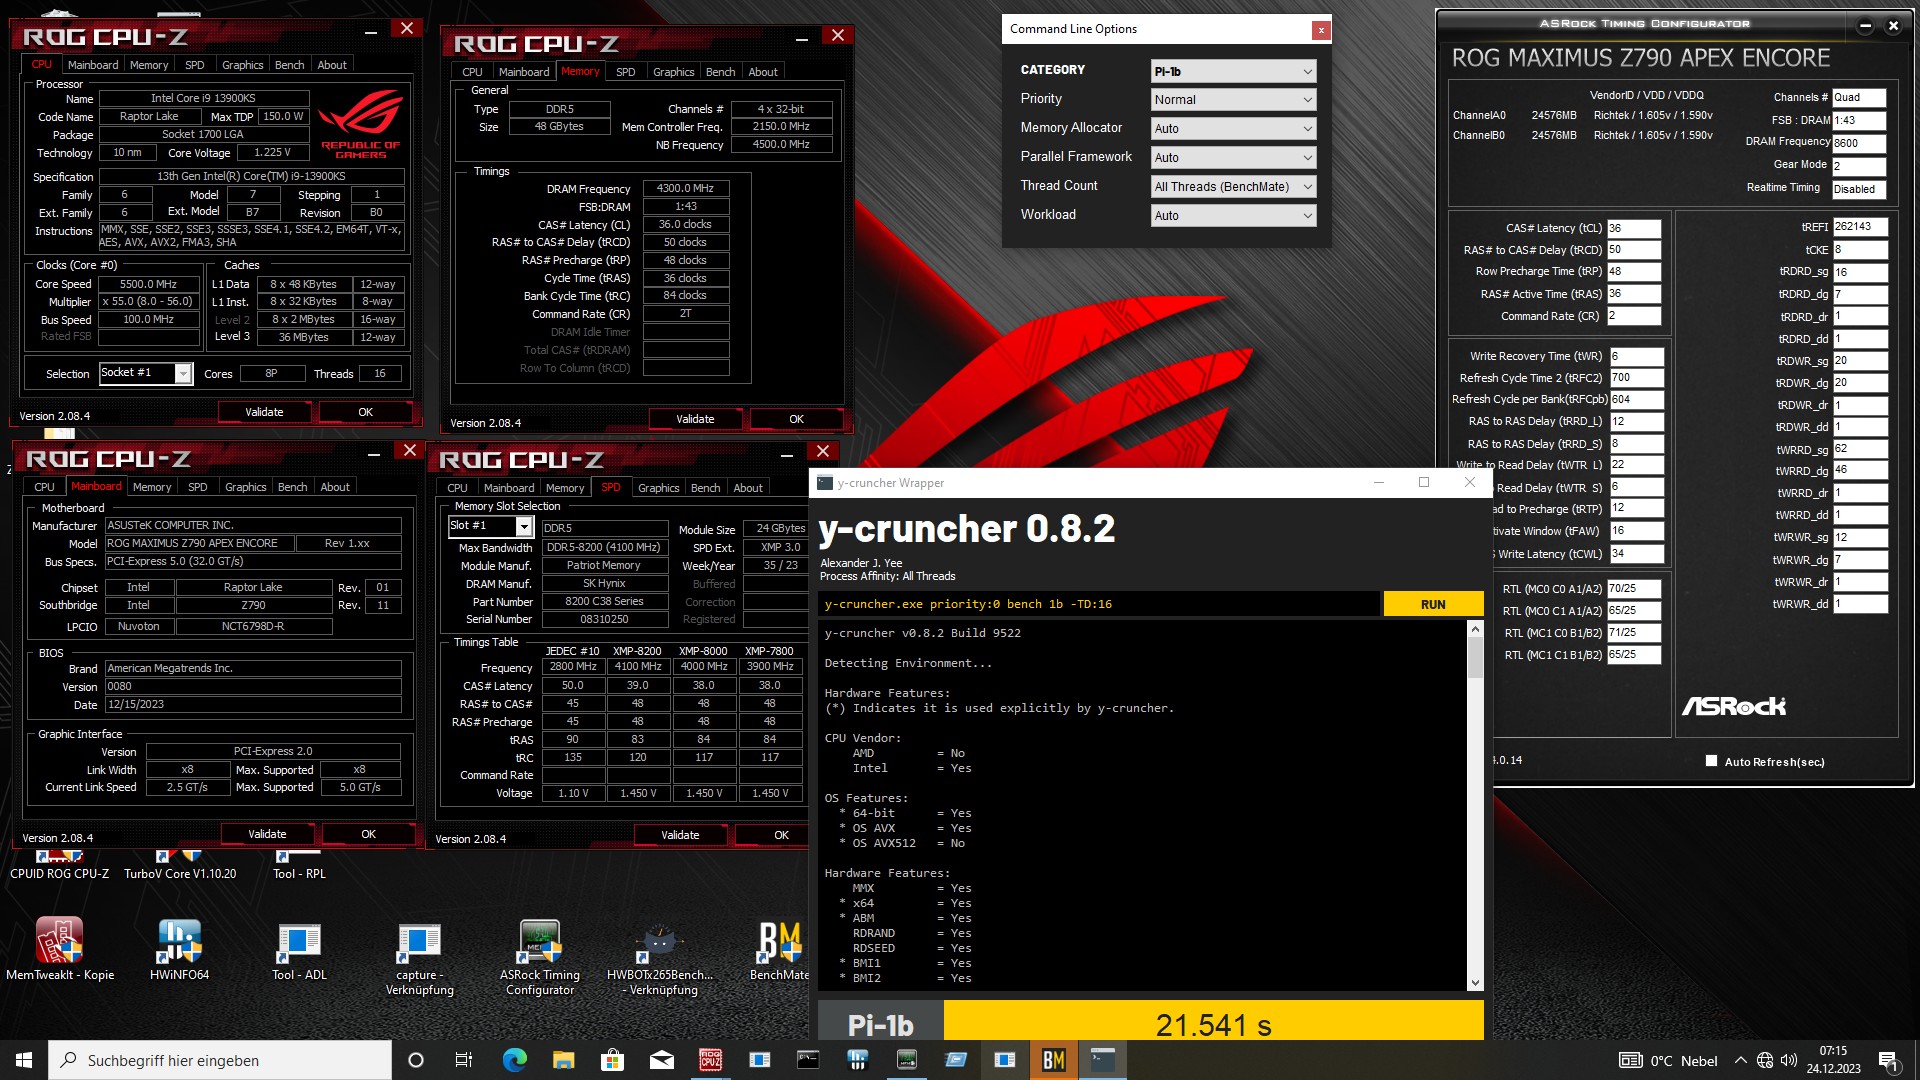This screenshot has width=1920, height=1080.
Task: Open the Workload dropdown
Action: point(1233,215)
